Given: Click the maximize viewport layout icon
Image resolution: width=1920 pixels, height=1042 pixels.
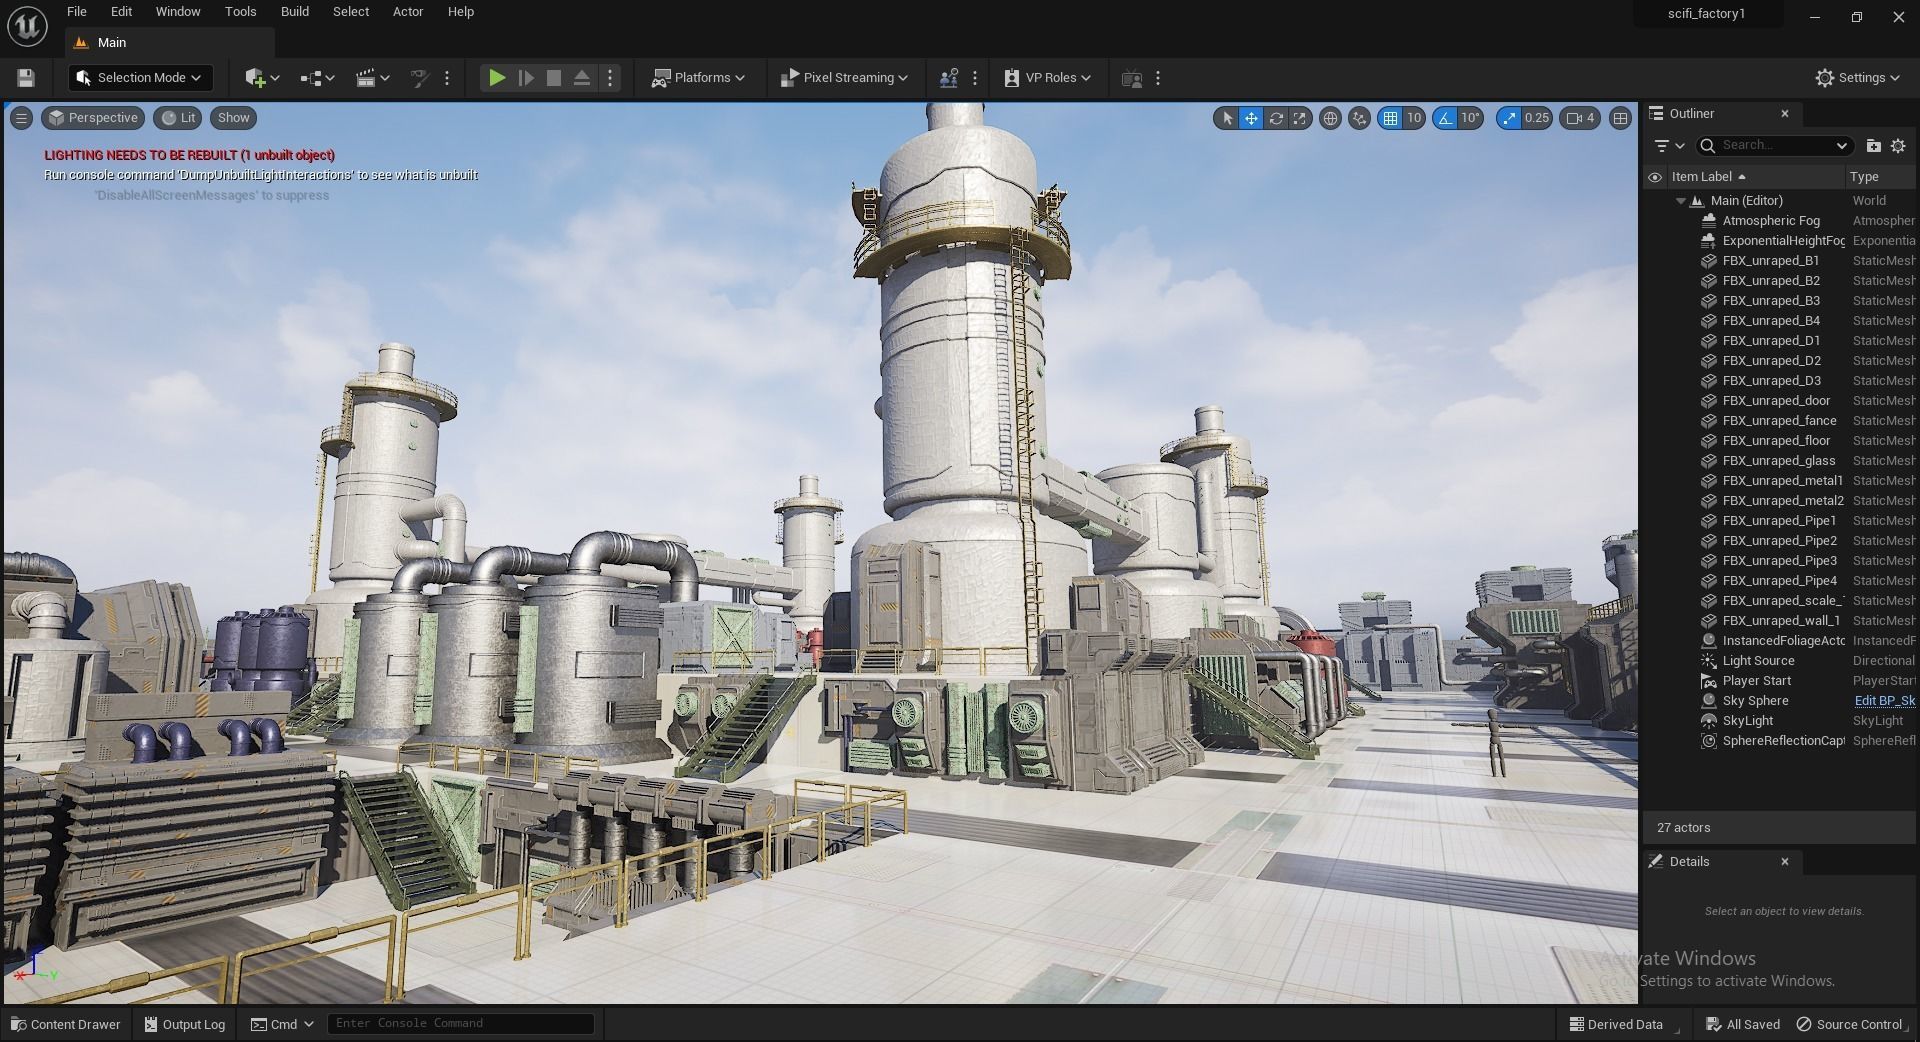Looking at the screenshot, I should [x=1620, y=118].
